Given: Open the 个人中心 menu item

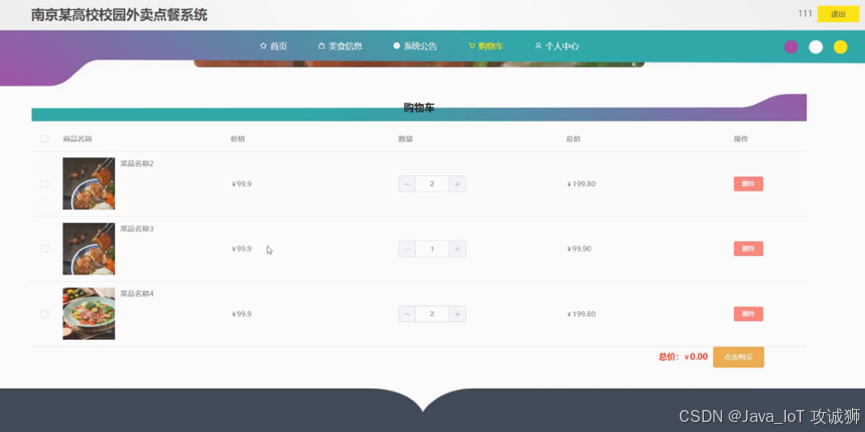Looking at the screenshot, I should 557,46.
